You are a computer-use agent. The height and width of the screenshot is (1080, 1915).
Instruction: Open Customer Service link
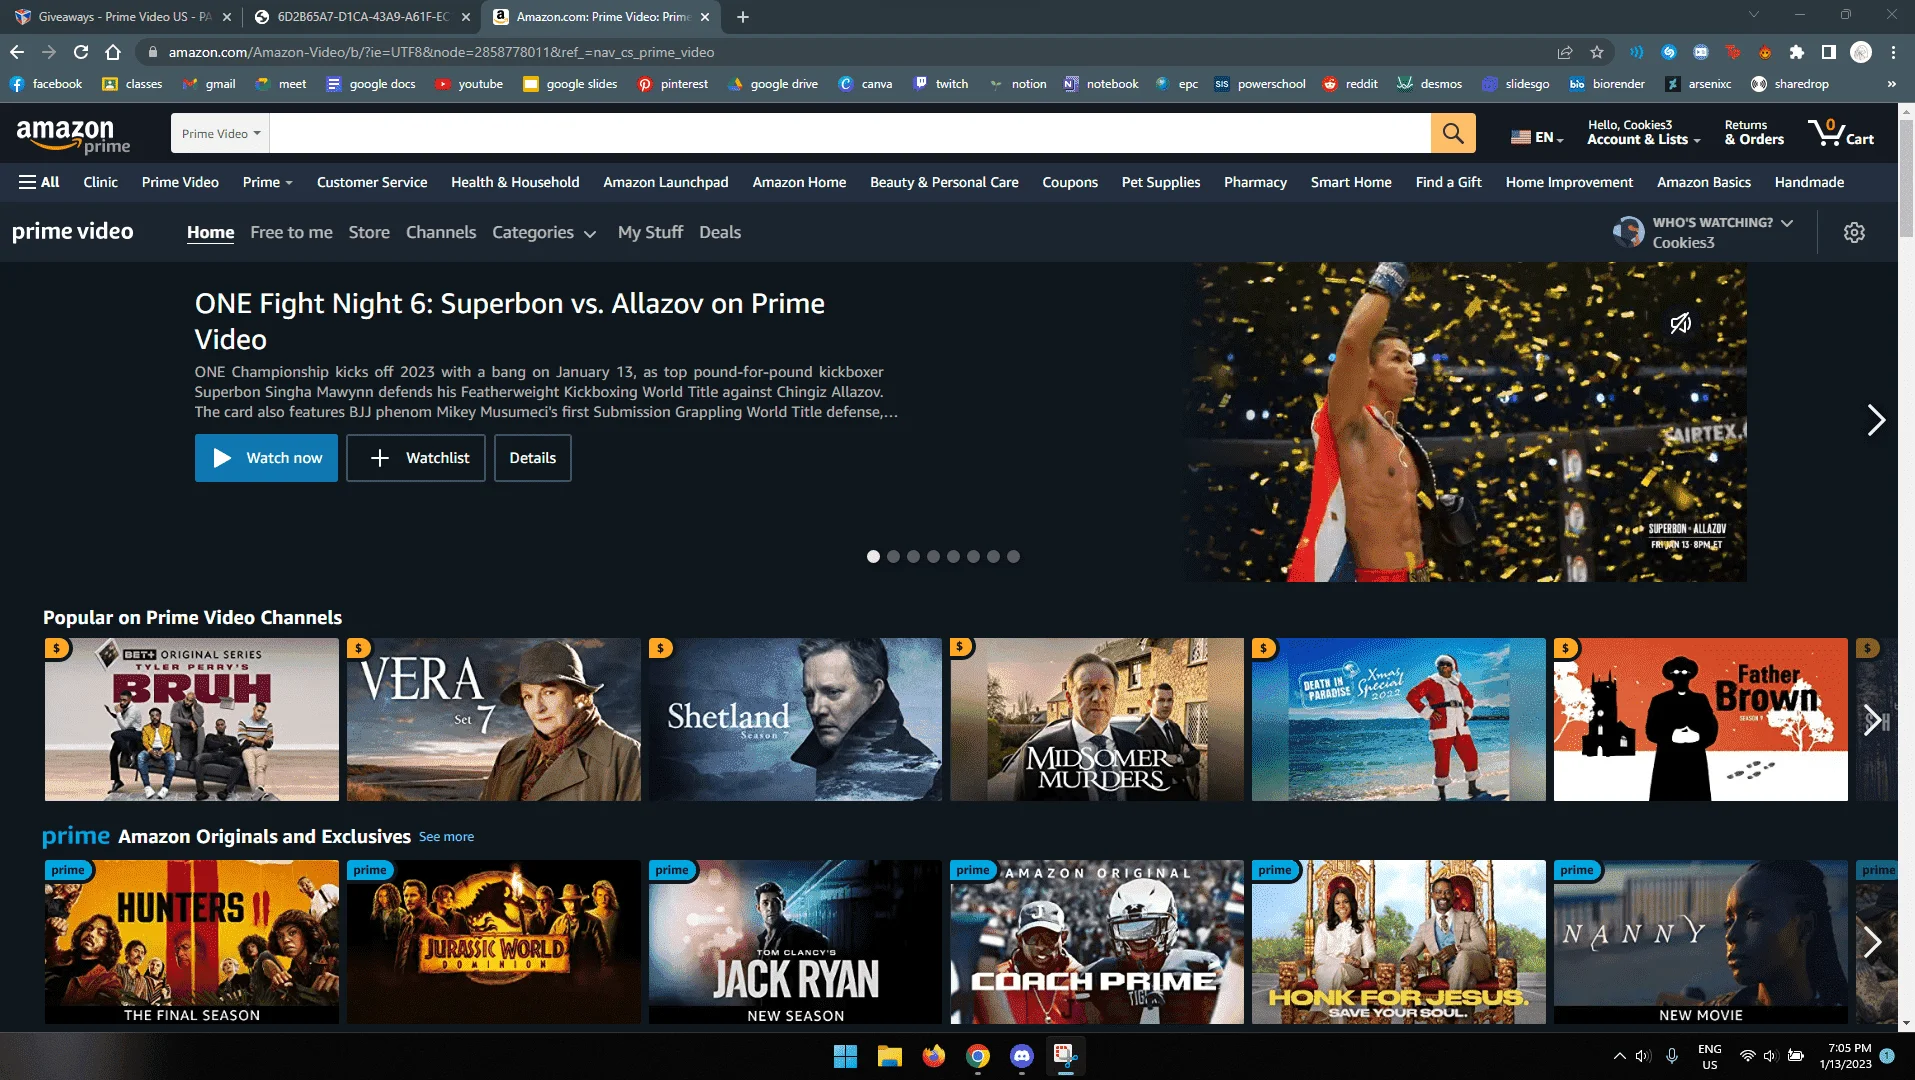click(372, 182)
